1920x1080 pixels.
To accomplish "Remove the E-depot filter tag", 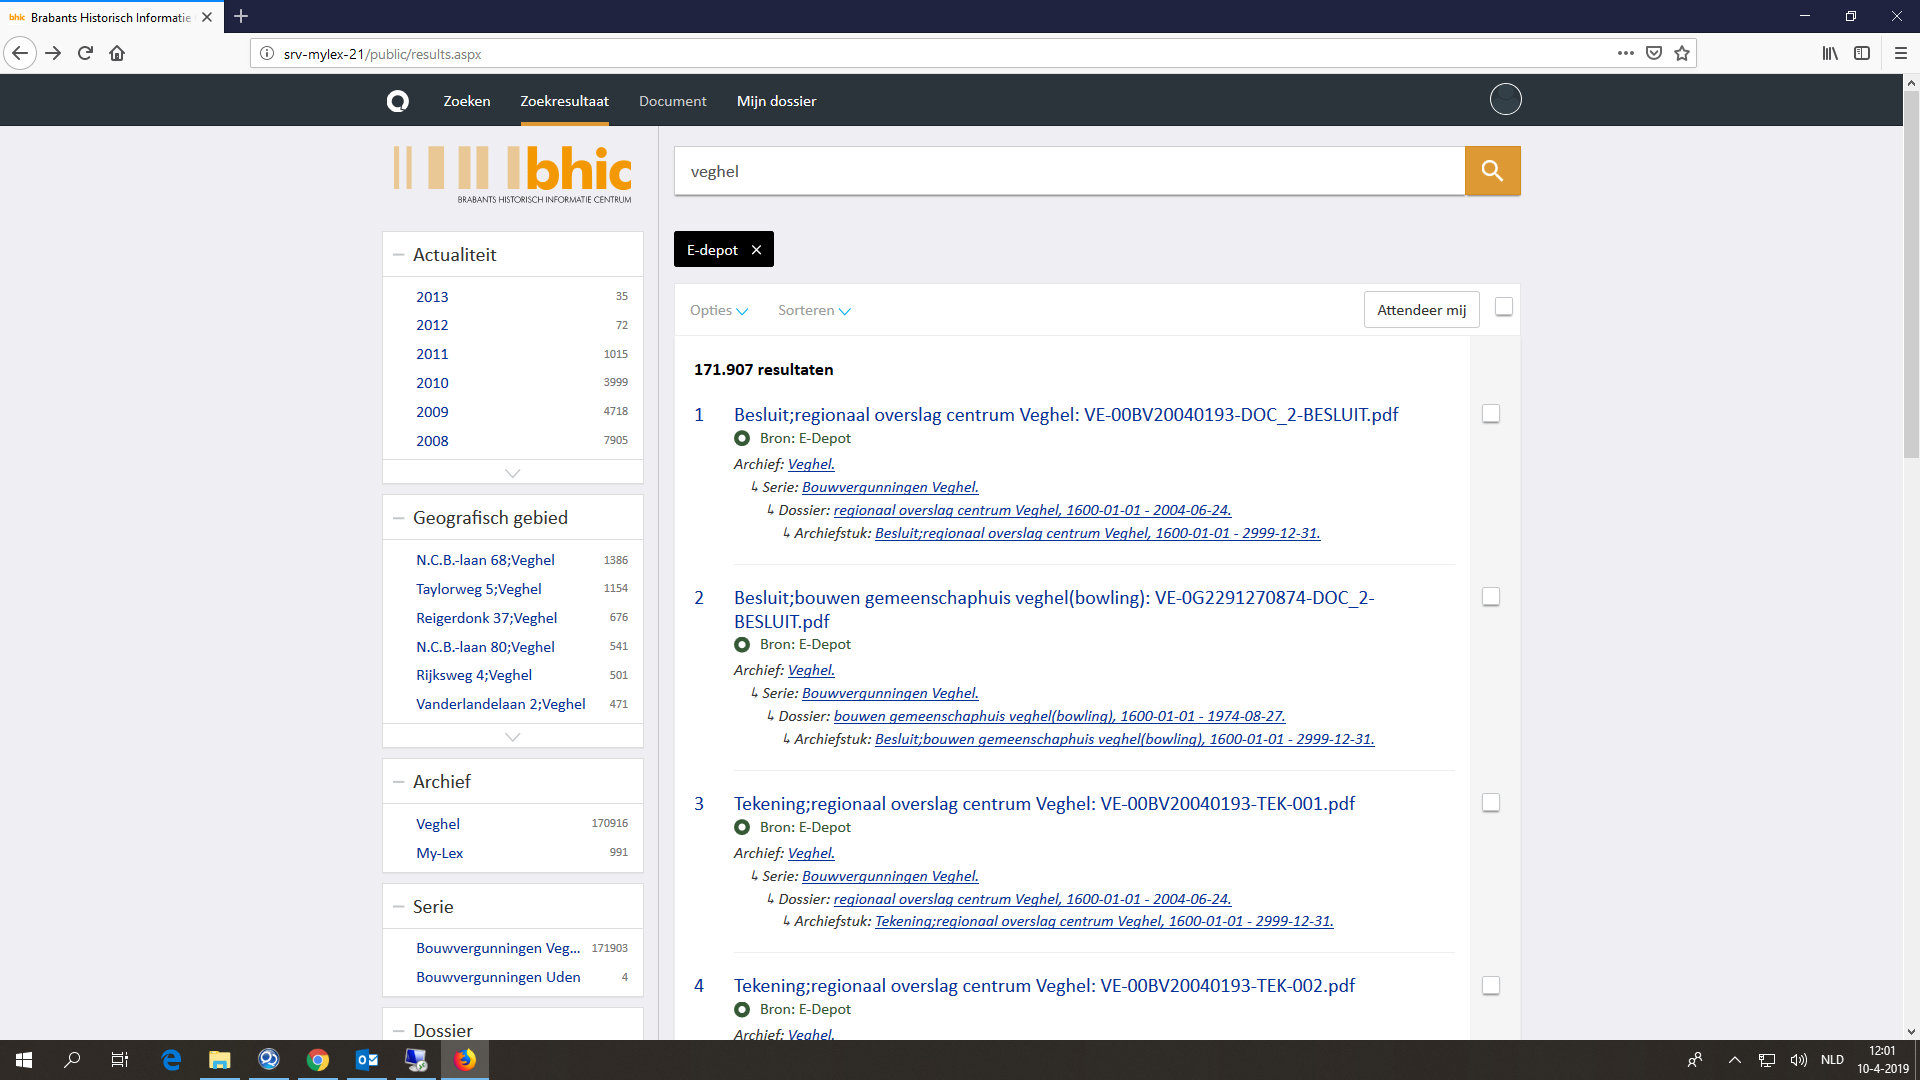I will pos(756,250).
